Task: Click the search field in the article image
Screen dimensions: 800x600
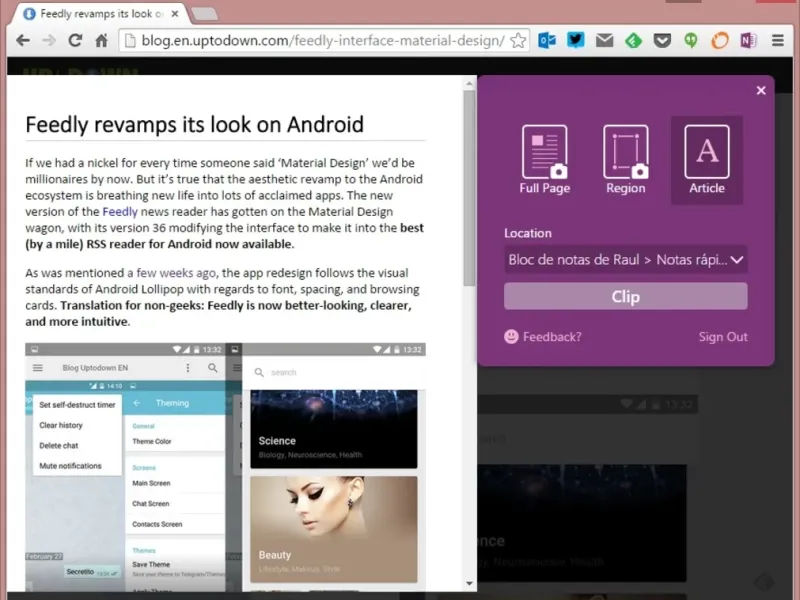Action: coord(334,372)
